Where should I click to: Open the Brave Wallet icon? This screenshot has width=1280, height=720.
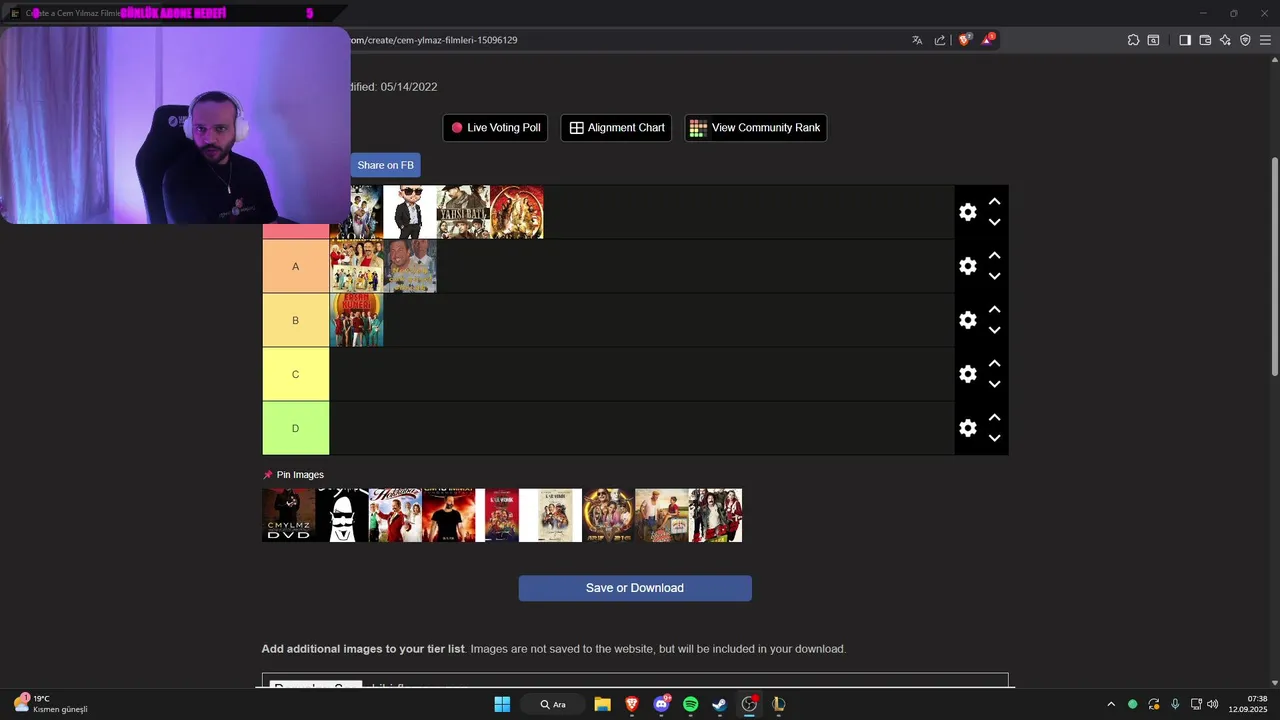pos(1205,40)
